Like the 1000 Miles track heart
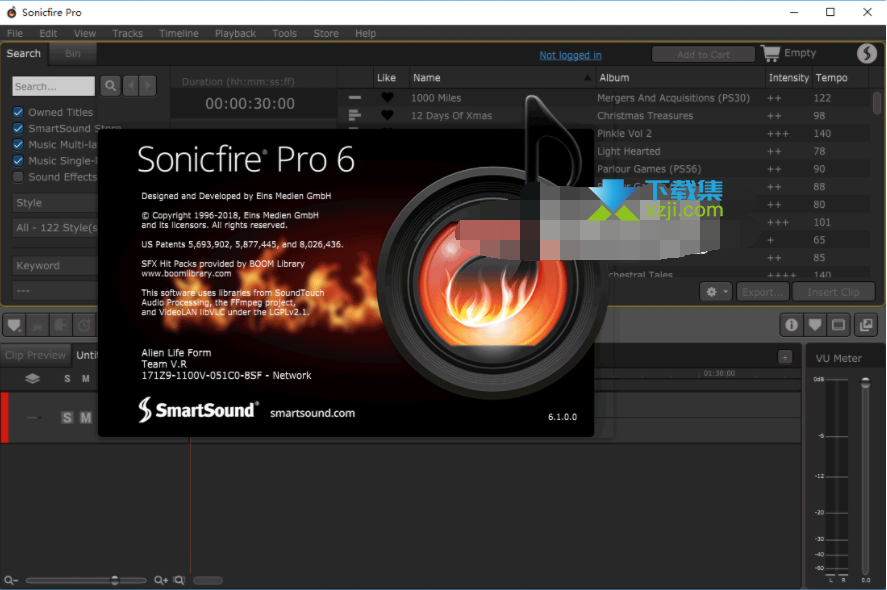 (x=387, y=97)
